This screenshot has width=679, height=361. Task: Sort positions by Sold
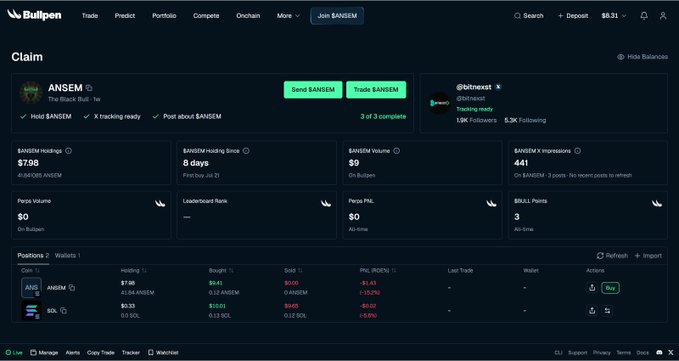coord(293,271)
